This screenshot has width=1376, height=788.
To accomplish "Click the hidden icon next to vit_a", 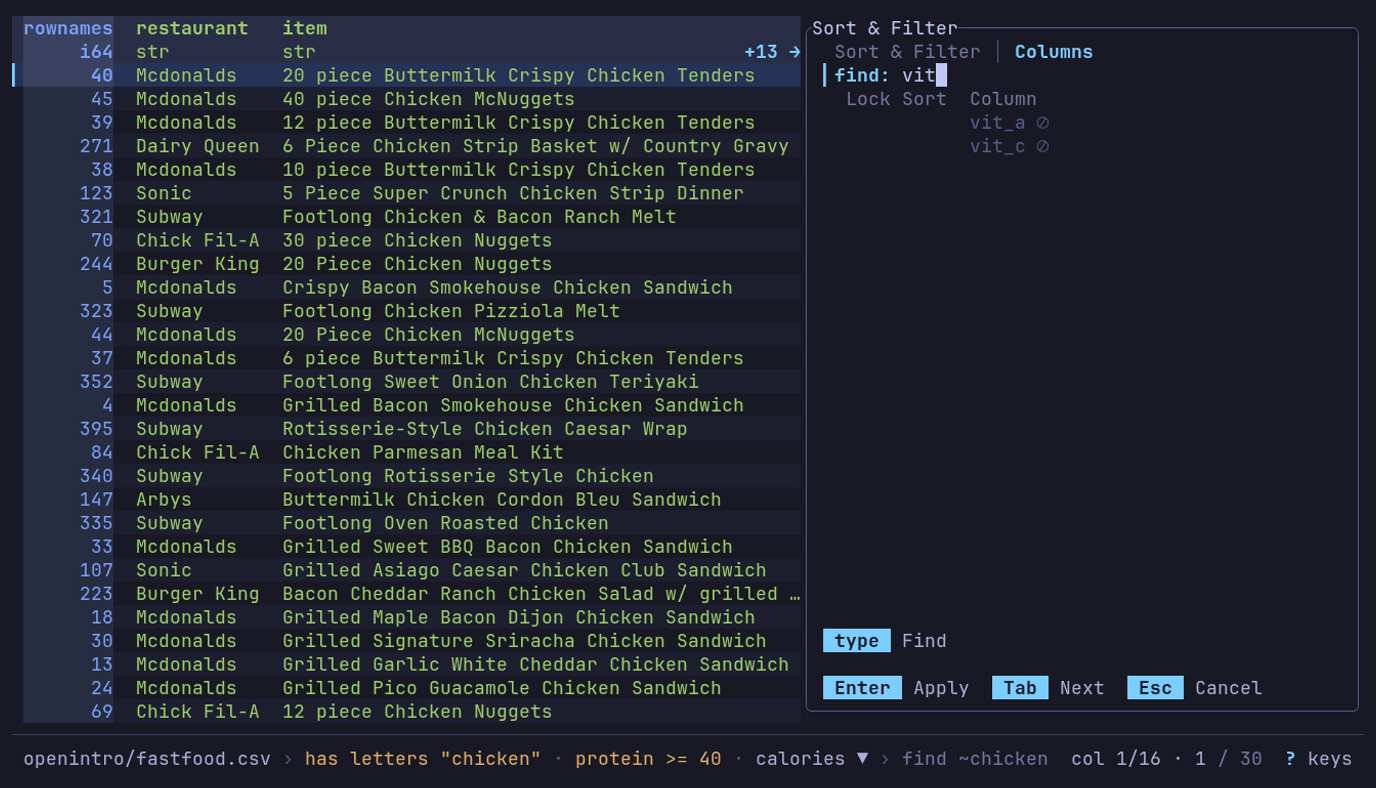I will (1042, 123).
